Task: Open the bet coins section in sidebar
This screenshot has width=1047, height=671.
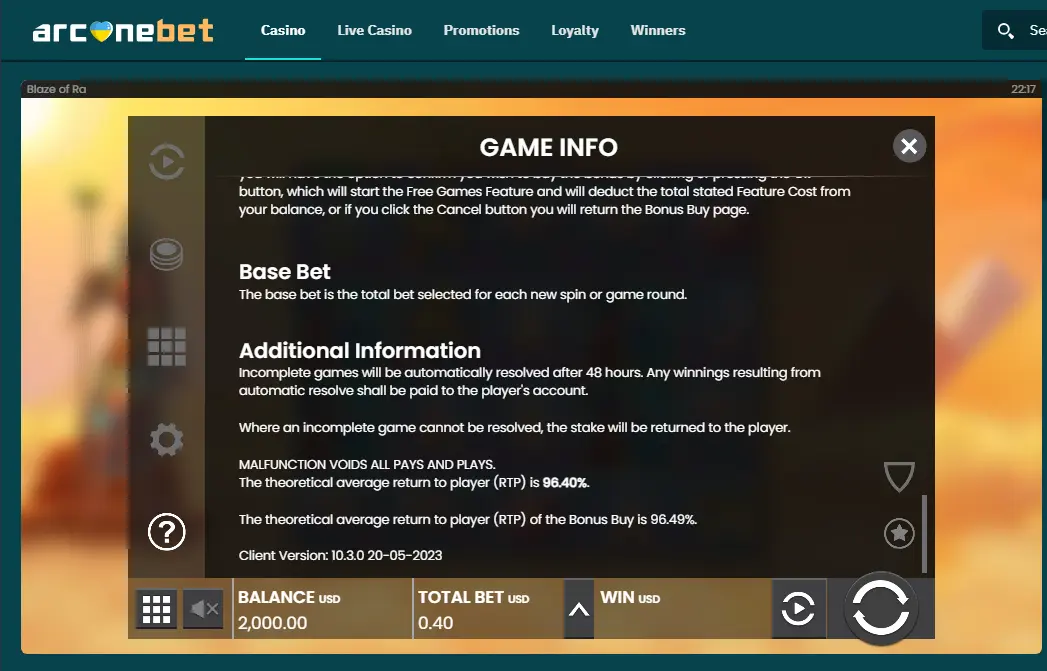Action: click(166, 254)
